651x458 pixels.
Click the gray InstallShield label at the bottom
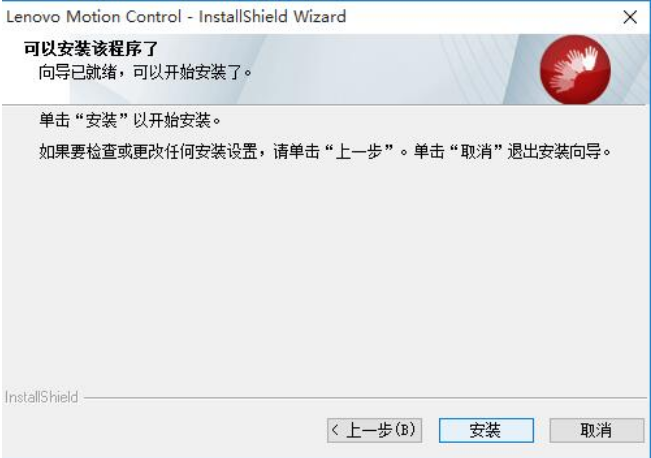pos(41,397)
